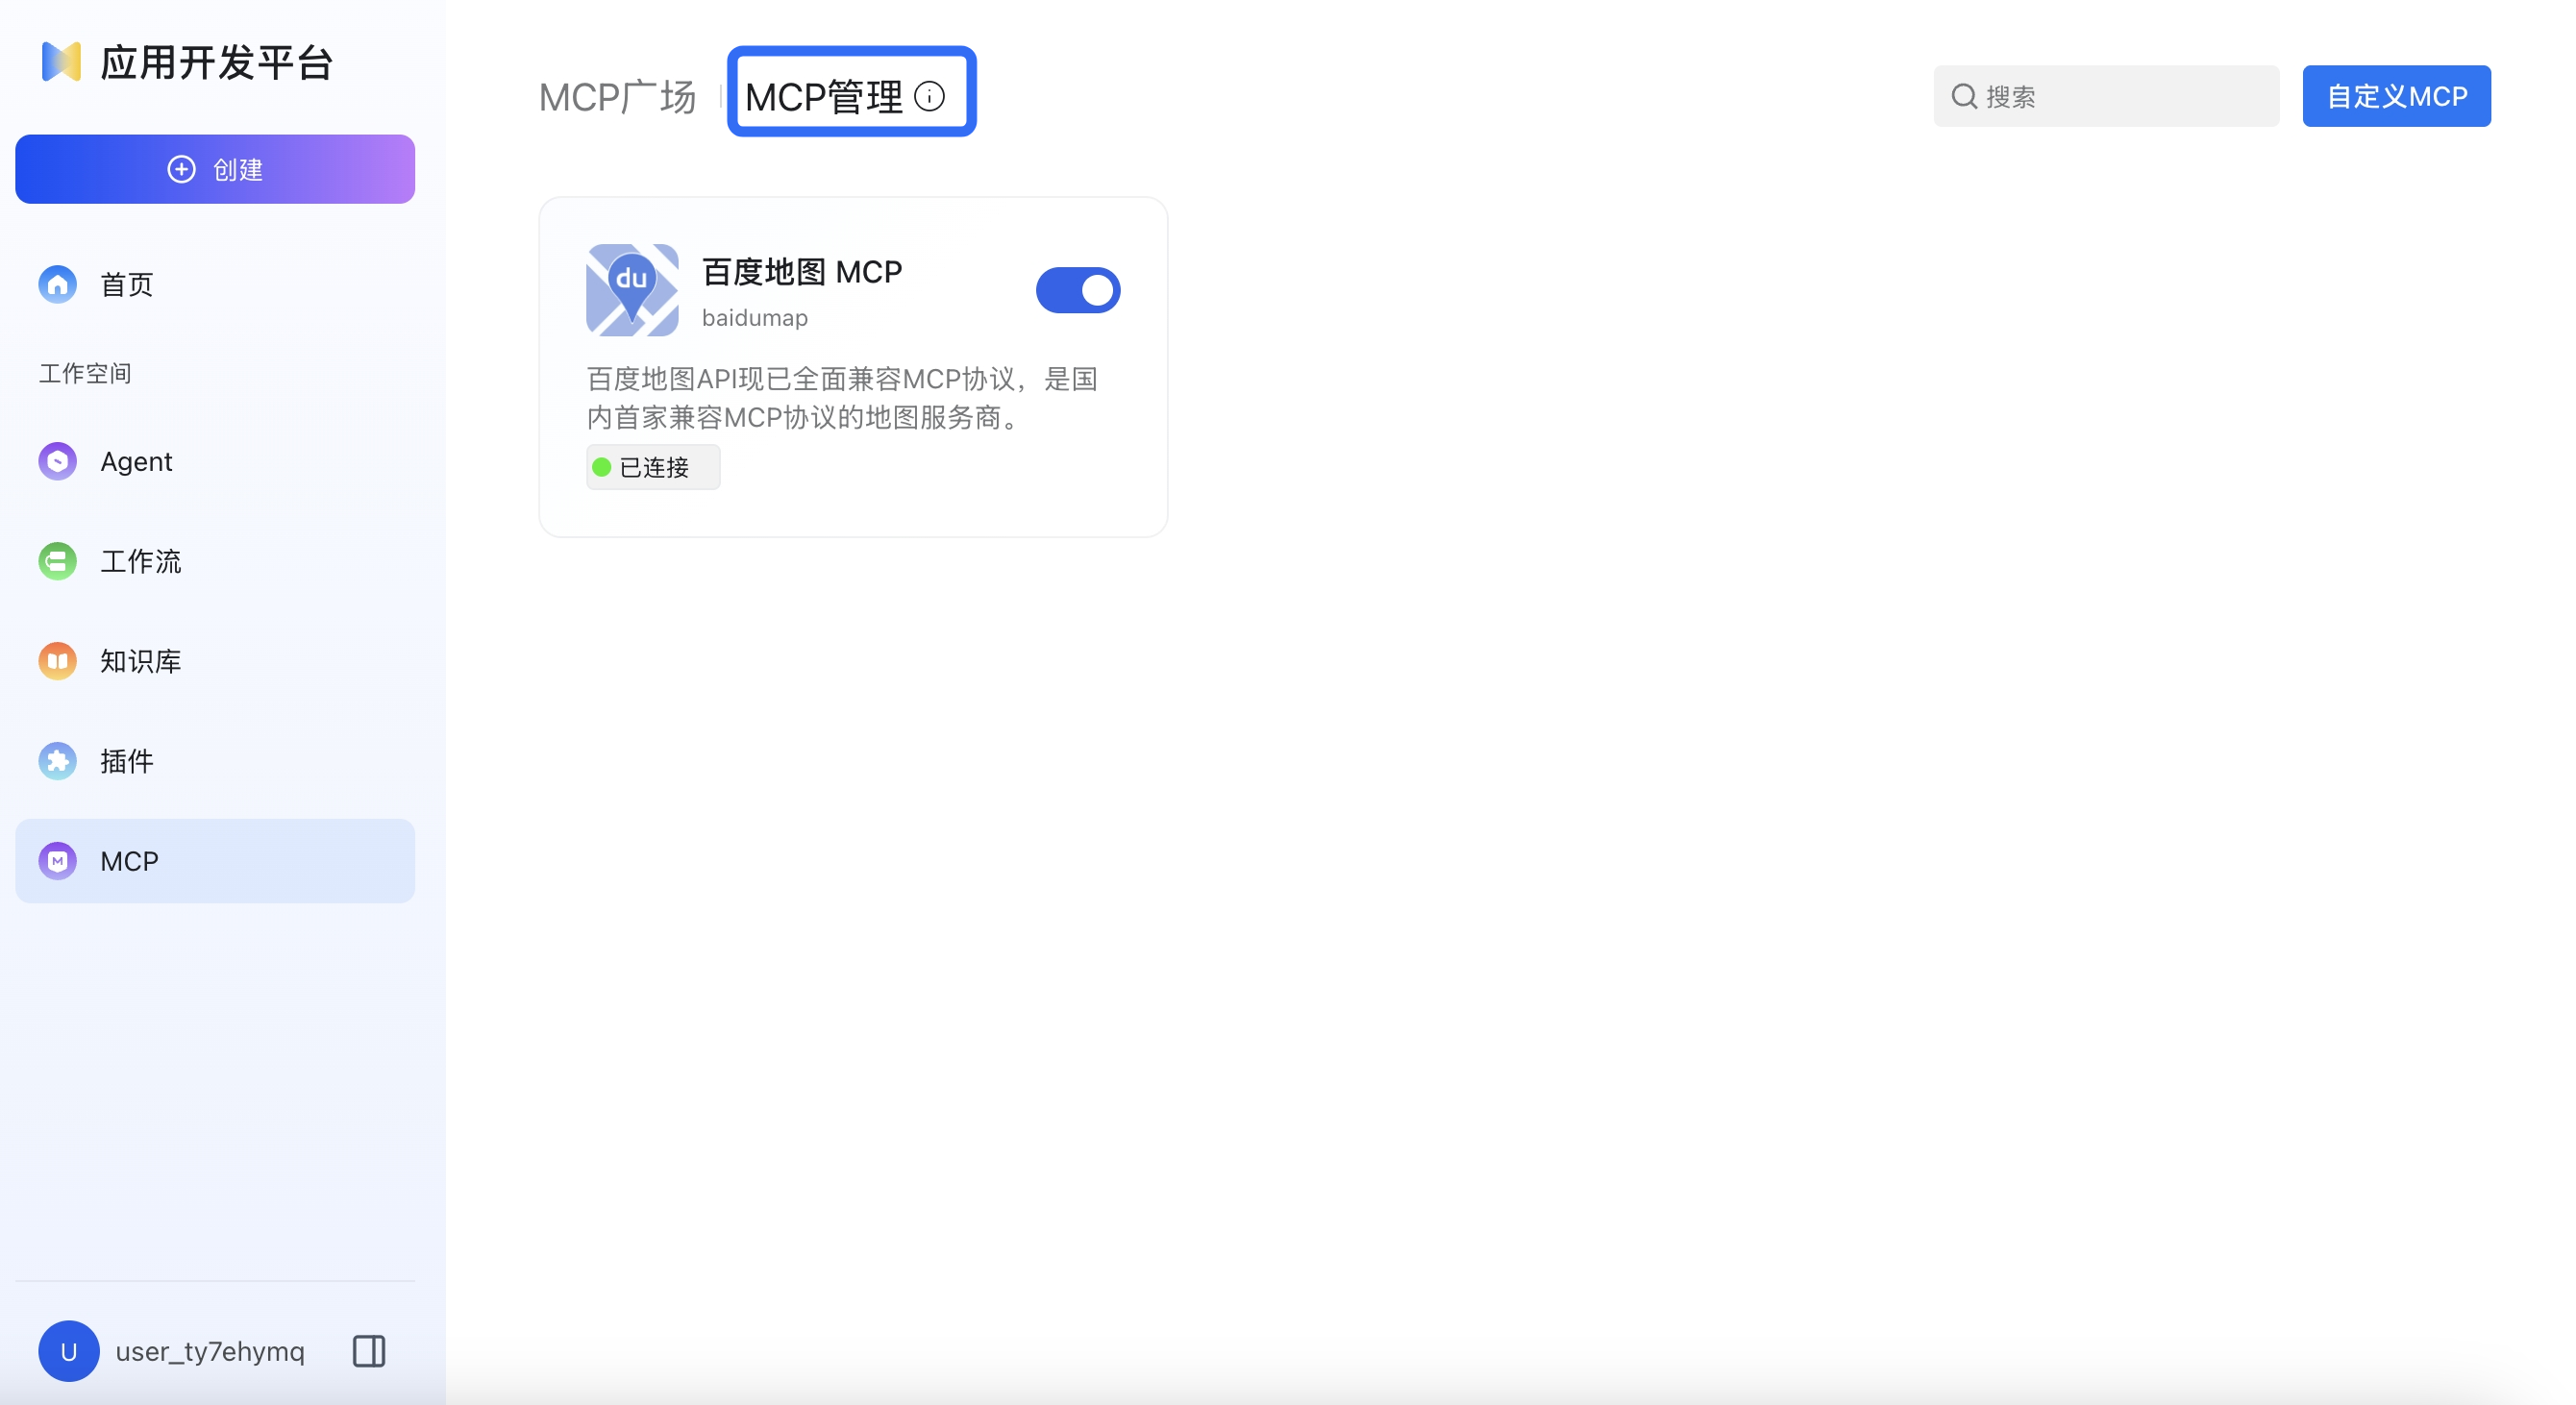Screen dimensions: 2576x1405
Task: Open the user_ty7ehymq account menu
Action: click(x=210, y=1351)
